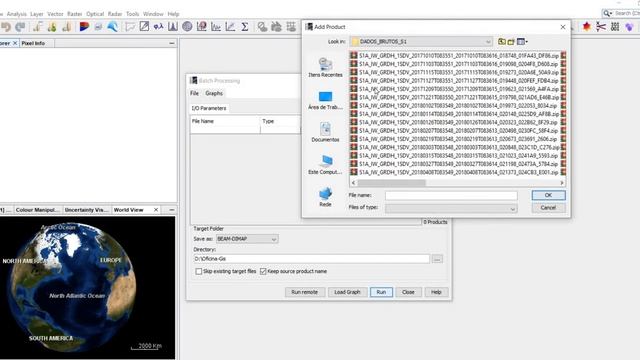Click the blue wave icon in the toolbar

click(113, 27)
